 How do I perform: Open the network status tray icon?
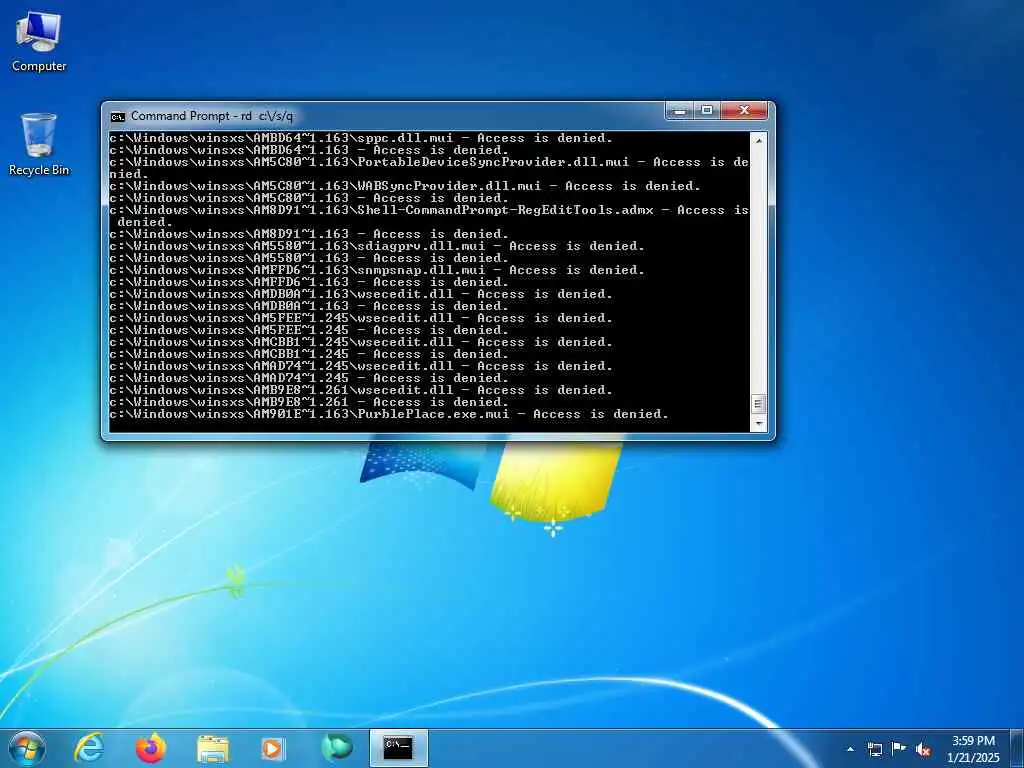[x=874, y=749]
